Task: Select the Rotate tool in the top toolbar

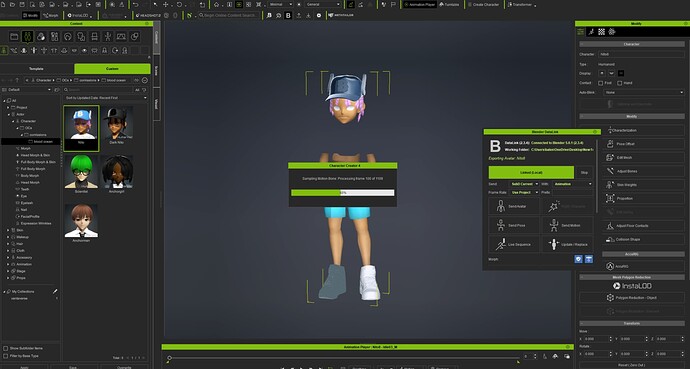Action: tap(179, 4)
